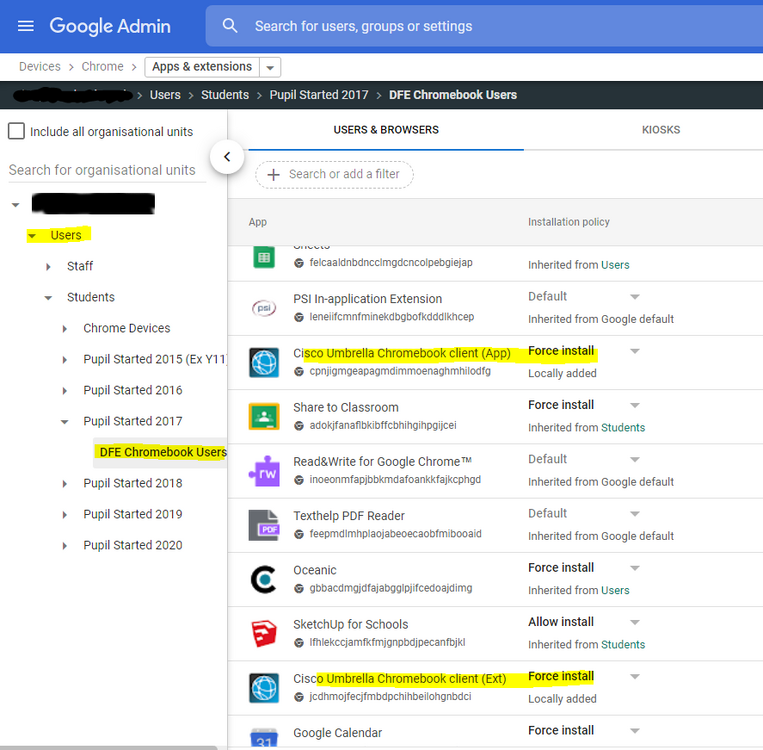Click the Cisco Umbrella (App) globe icon

264,363
